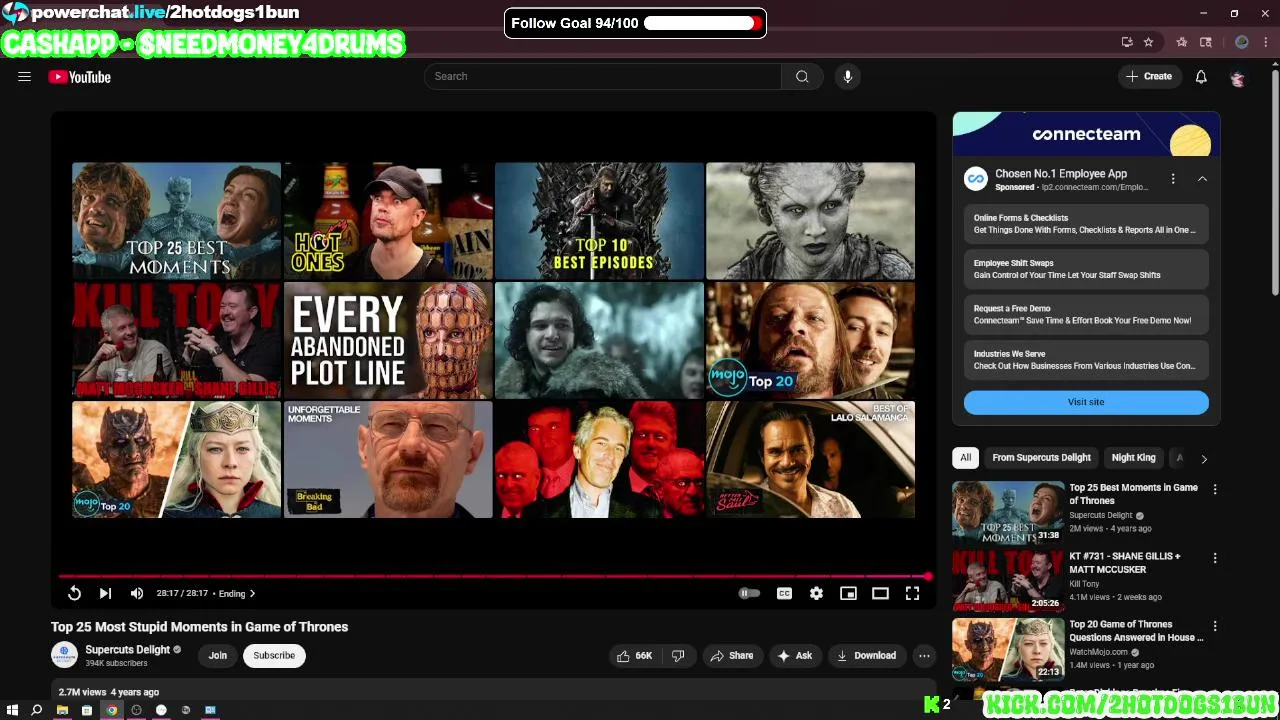Replay the finished video

click(74, 593)
